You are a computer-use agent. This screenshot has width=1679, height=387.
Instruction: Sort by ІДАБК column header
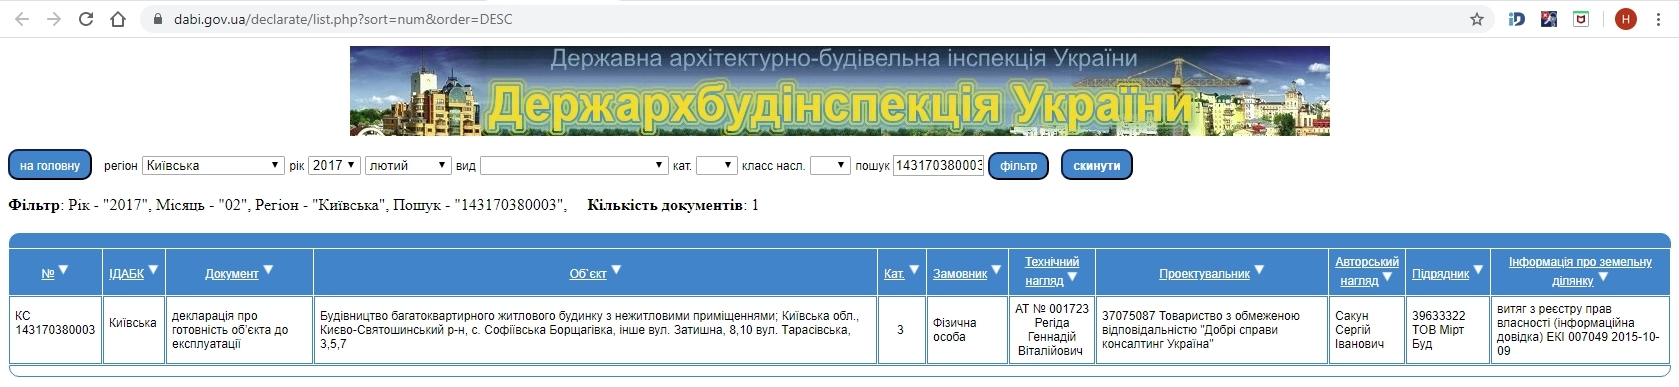(126, 273)
